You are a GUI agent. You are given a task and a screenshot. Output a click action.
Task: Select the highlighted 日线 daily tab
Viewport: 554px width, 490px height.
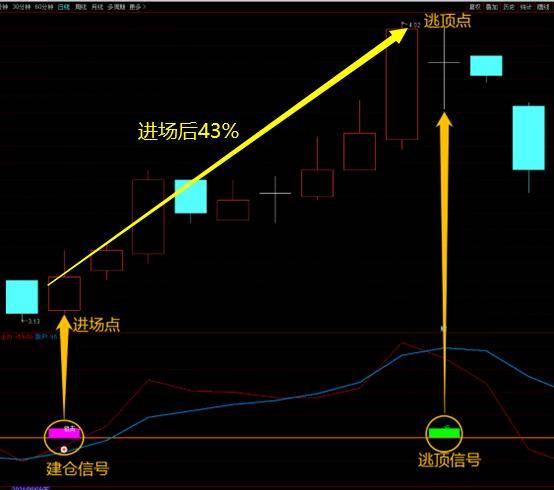click(x=64, y=7)
